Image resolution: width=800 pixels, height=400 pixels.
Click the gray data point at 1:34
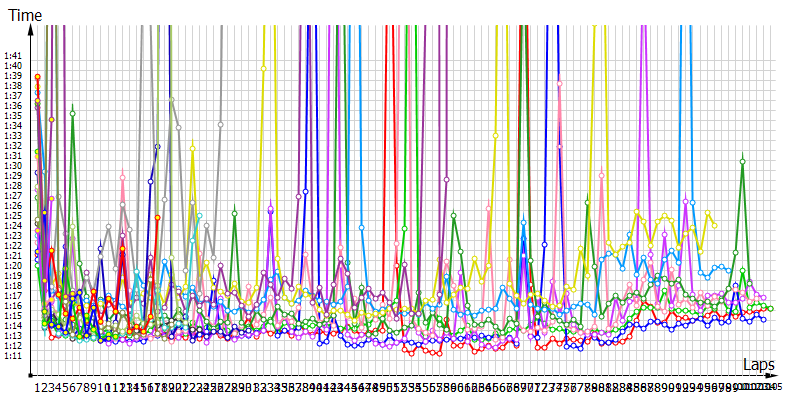[x=219, y=124]
